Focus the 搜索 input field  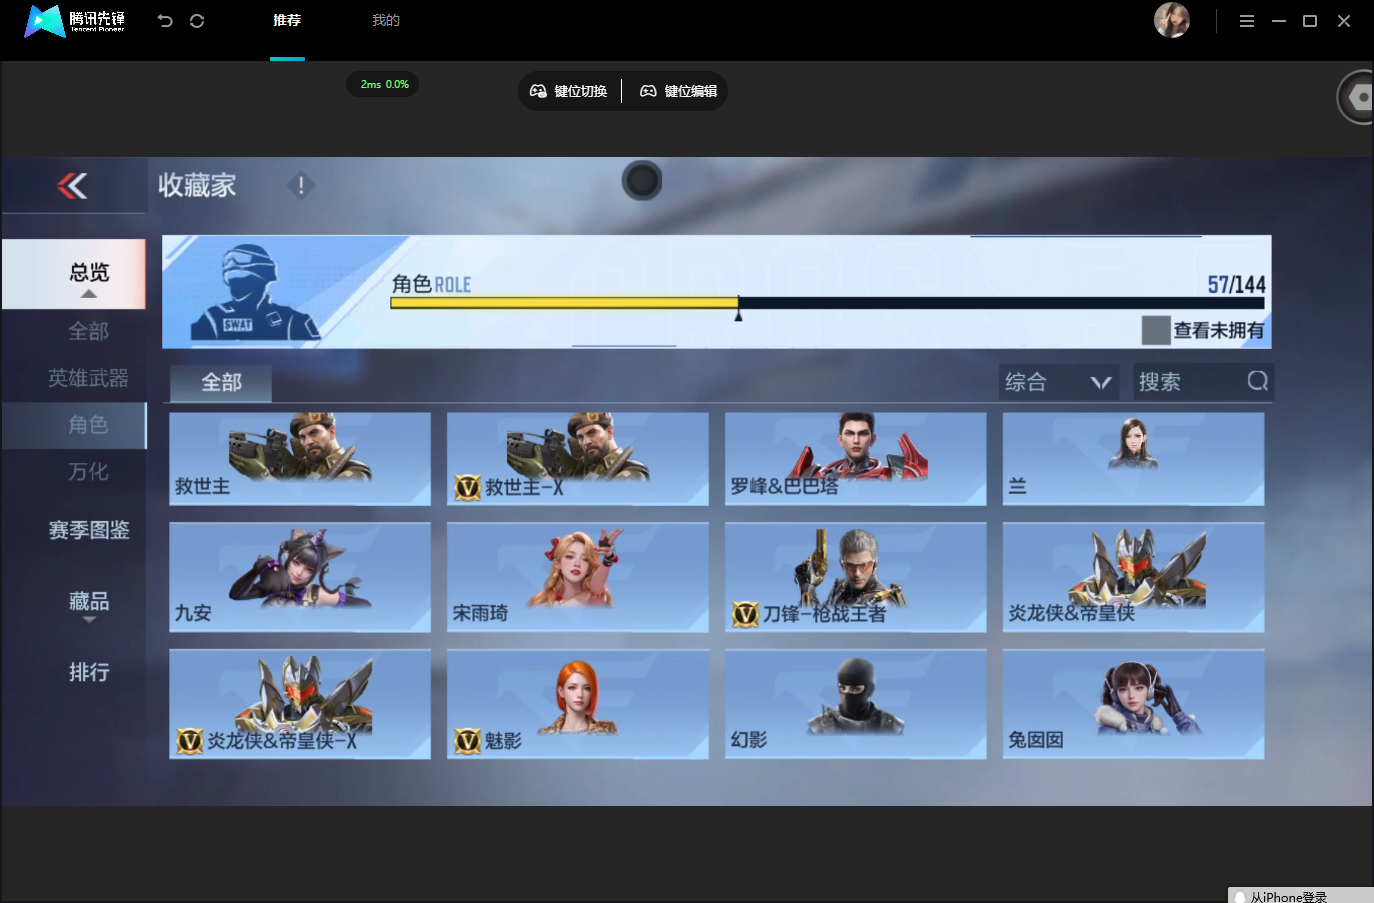pos(1203,382)
